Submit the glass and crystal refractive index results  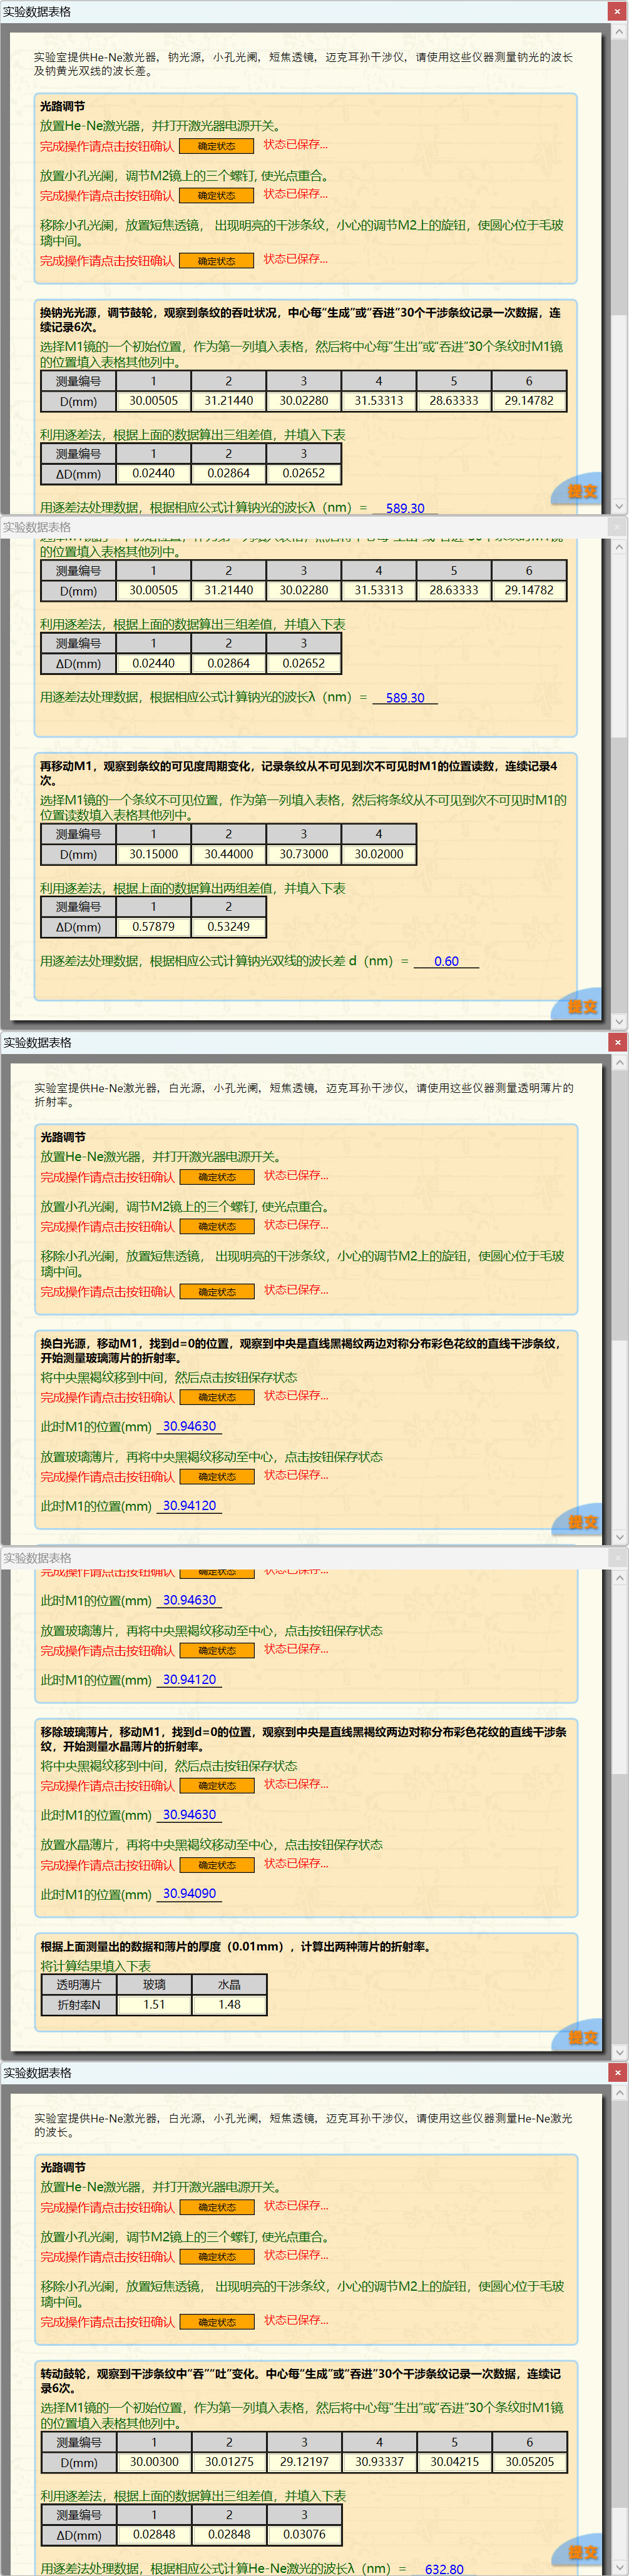(x=582, y=2037)
